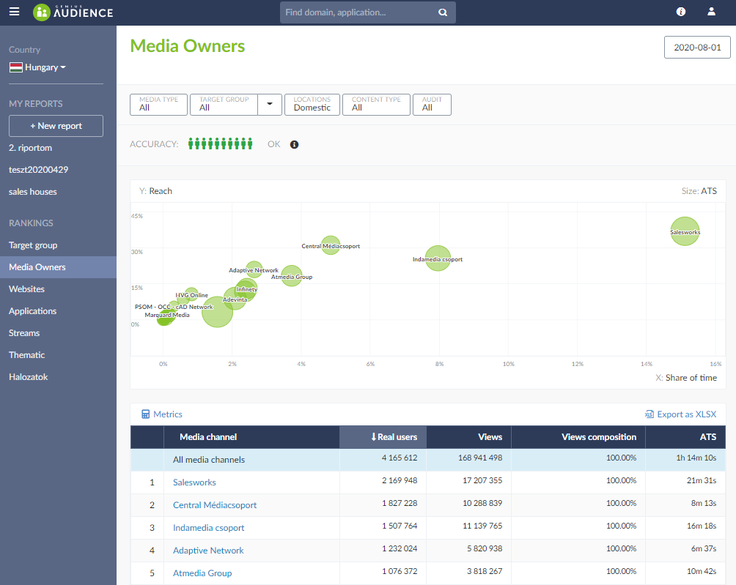Click the All media channels row

coord(428,460)
